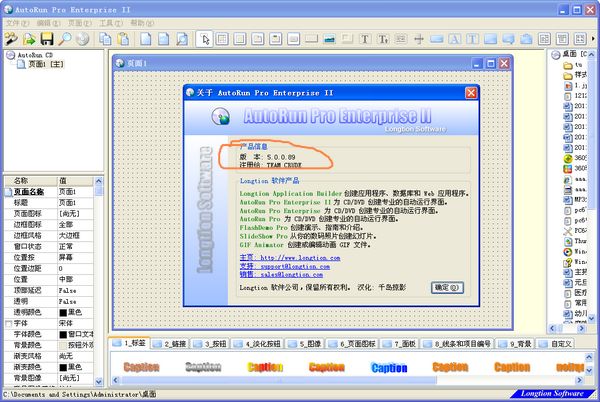This screenshot has width=600, height=402.
Task: Close the About AutoRun Pro dialog
Action: click(x=471, y=93)
